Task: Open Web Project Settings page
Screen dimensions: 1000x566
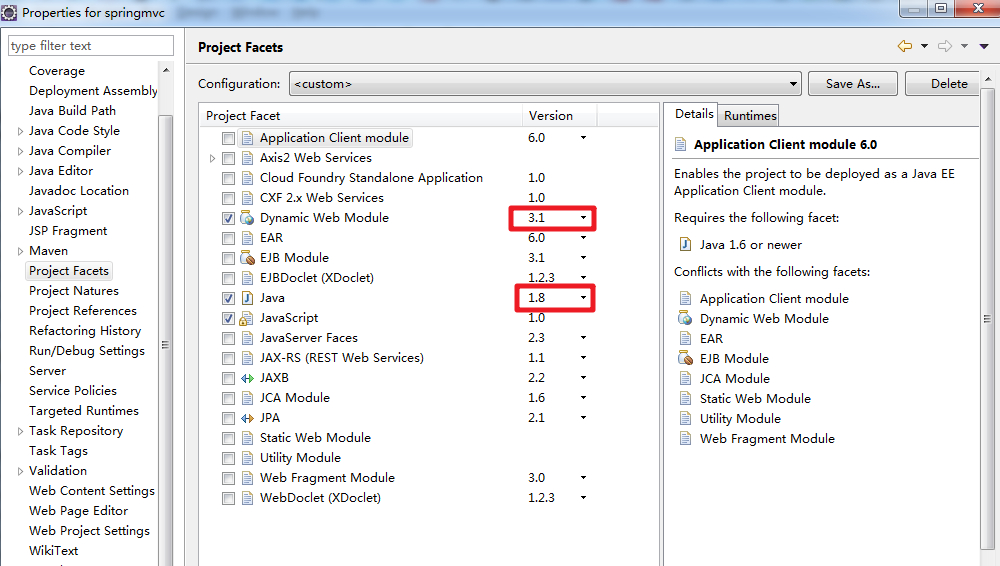Action: (89, 531)
